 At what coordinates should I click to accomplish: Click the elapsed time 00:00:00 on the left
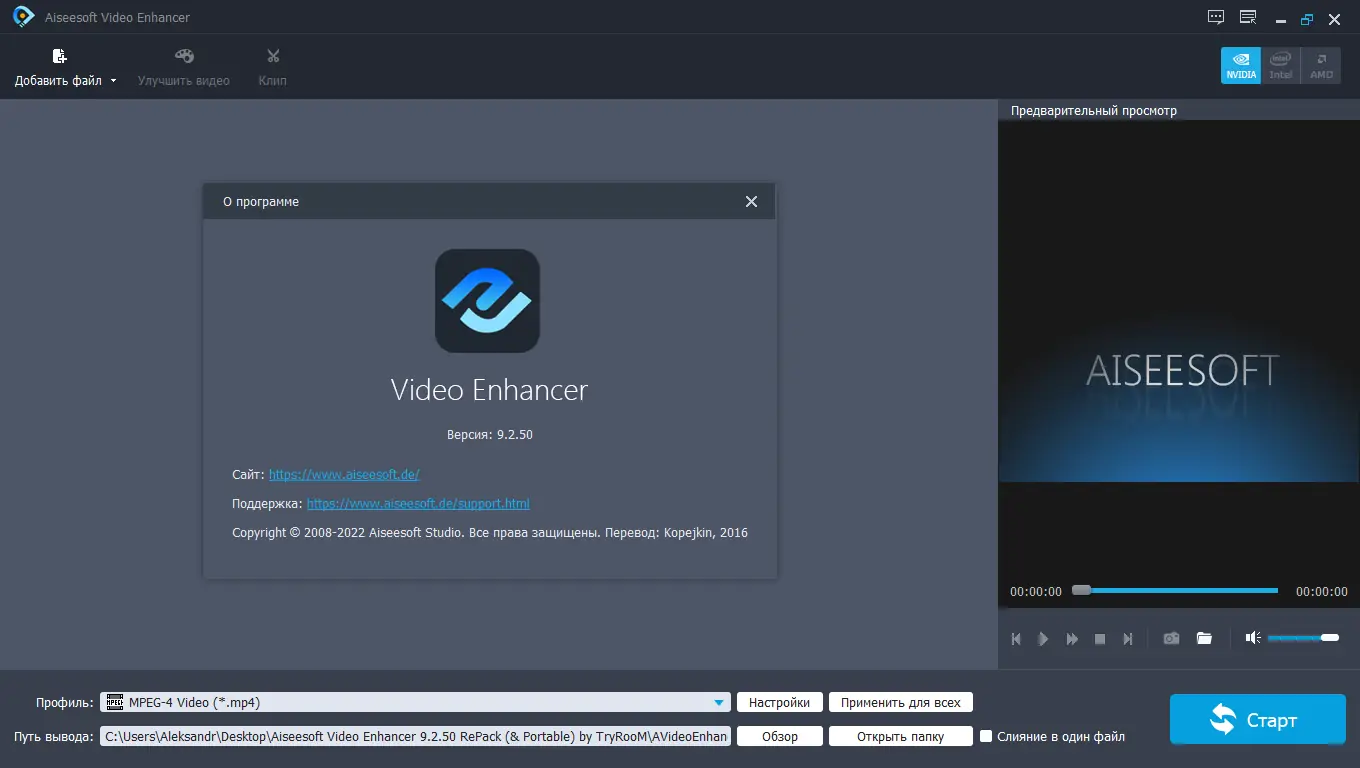coord(1036,592)
